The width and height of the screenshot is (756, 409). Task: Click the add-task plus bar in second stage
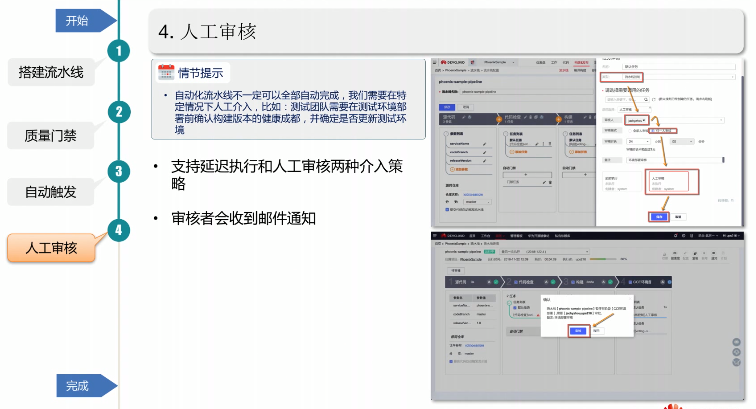pyautogui.click(x=526, y=175)
